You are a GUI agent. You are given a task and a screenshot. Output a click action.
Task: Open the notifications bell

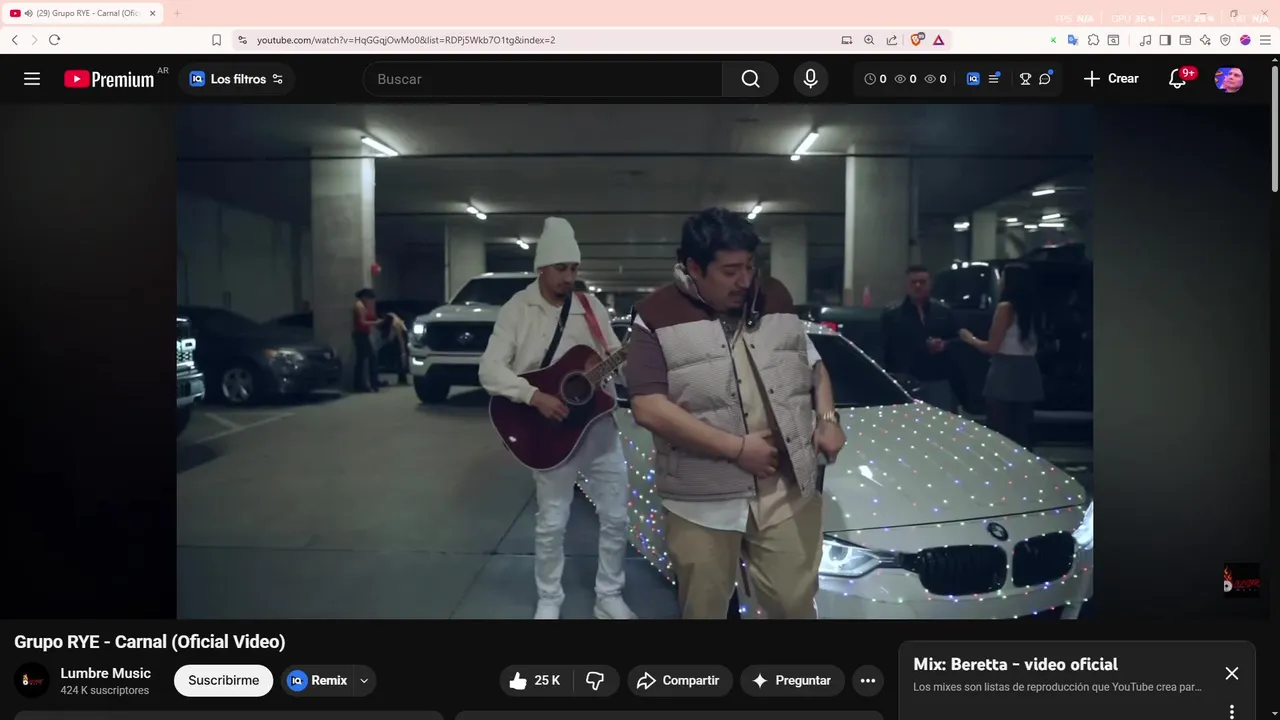point(1178,79)
